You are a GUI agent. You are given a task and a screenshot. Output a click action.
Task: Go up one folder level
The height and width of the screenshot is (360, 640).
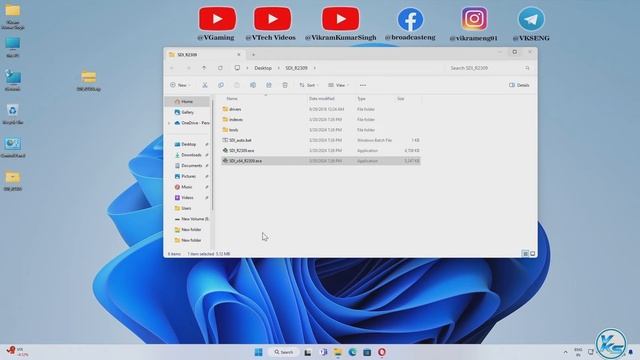(x=204, y=68)
